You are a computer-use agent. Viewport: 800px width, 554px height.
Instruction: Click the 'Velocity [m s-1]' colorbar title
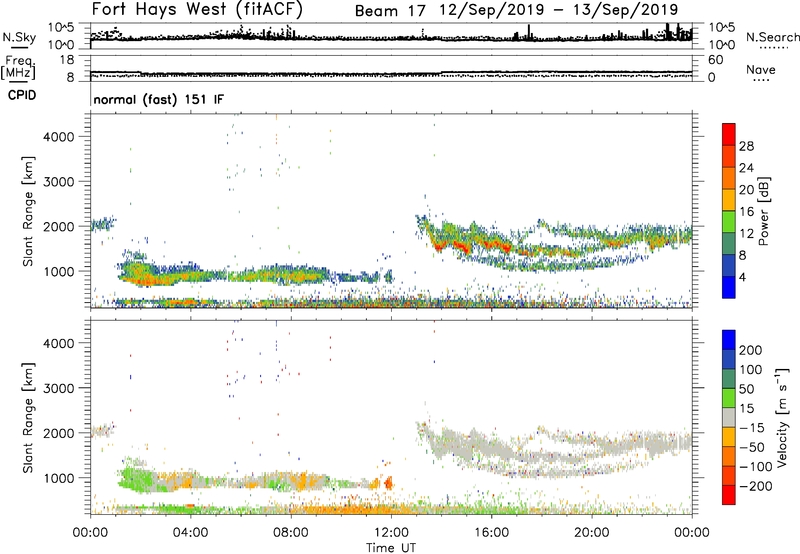(x=782, y=418)
